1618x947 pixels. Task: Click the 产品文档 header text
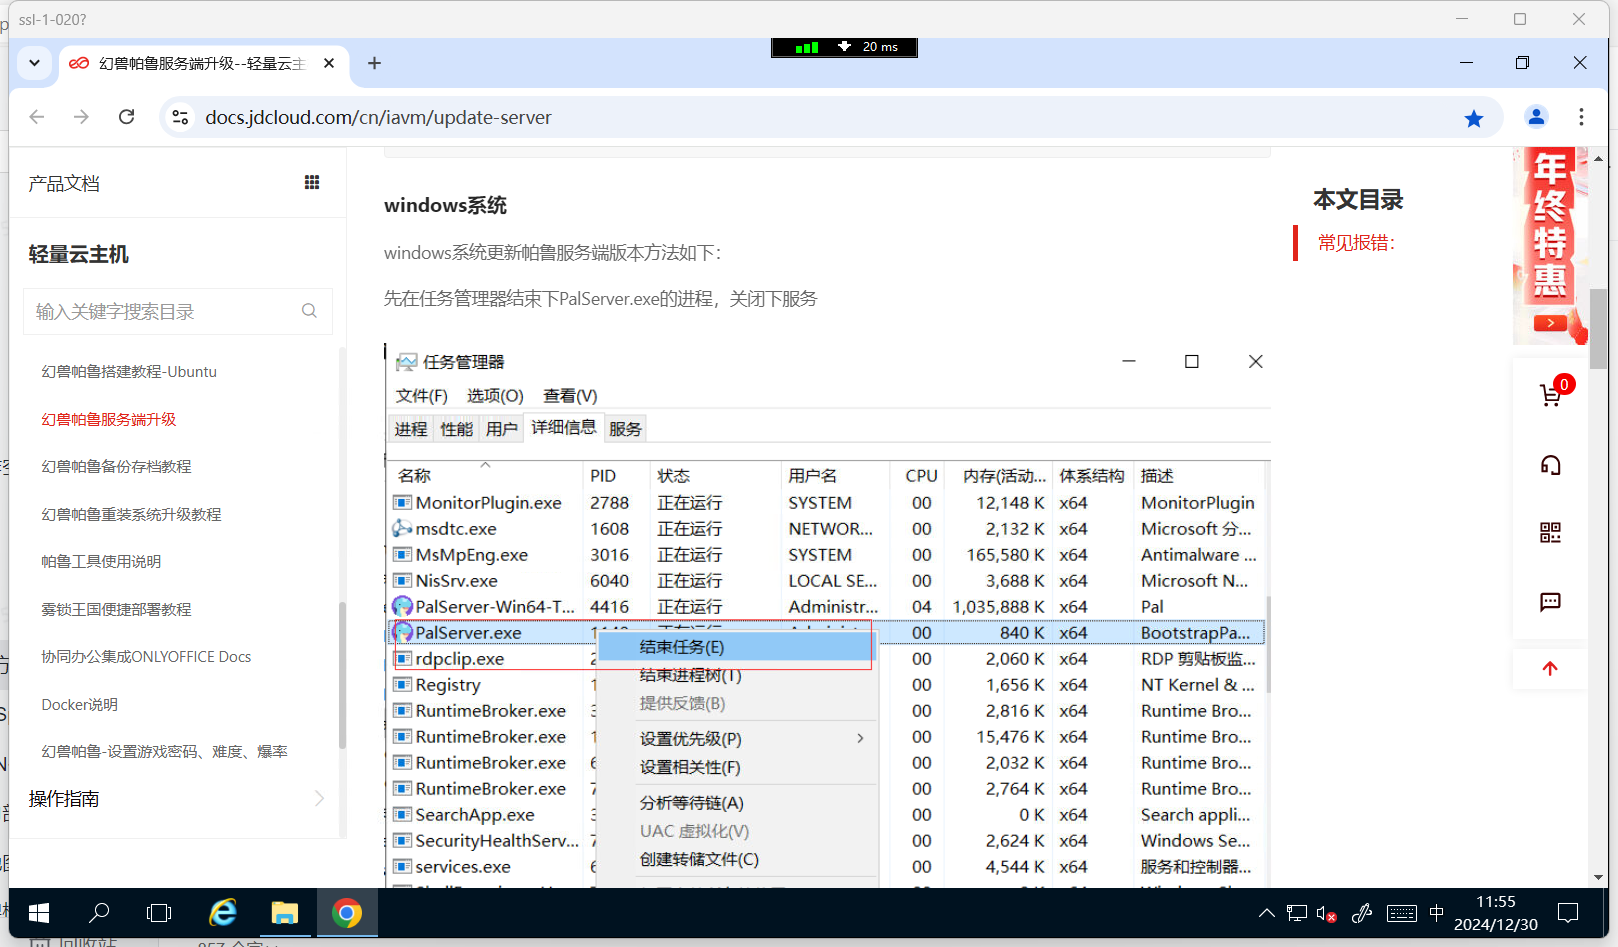(64, 184)
